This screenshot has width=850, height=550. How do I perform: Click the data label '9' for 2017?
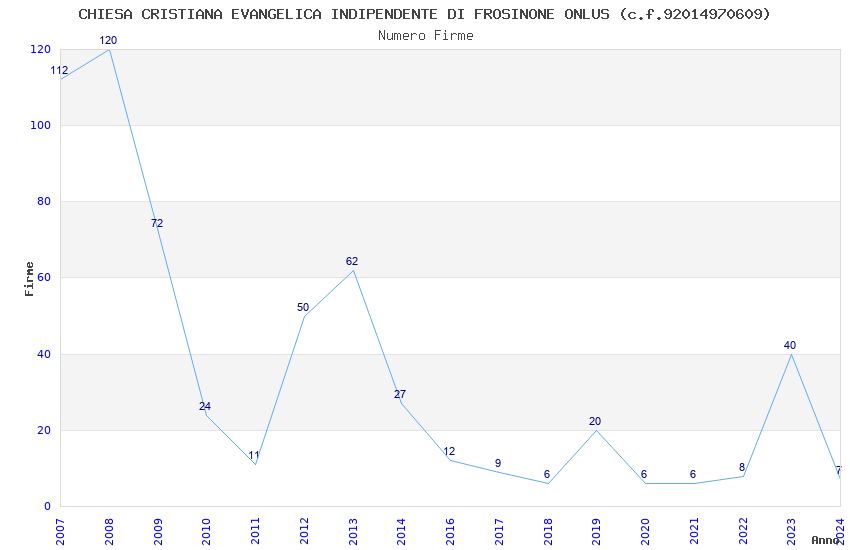coord(498,463)
